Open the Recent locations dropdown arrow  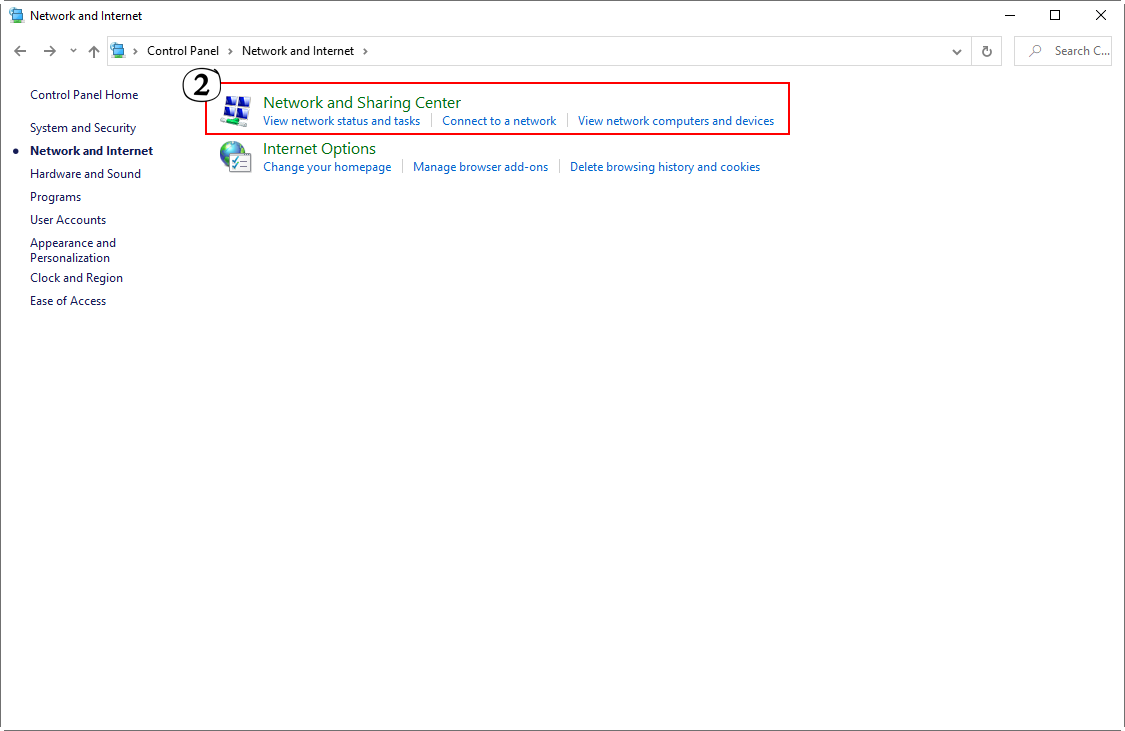(73, 51)
